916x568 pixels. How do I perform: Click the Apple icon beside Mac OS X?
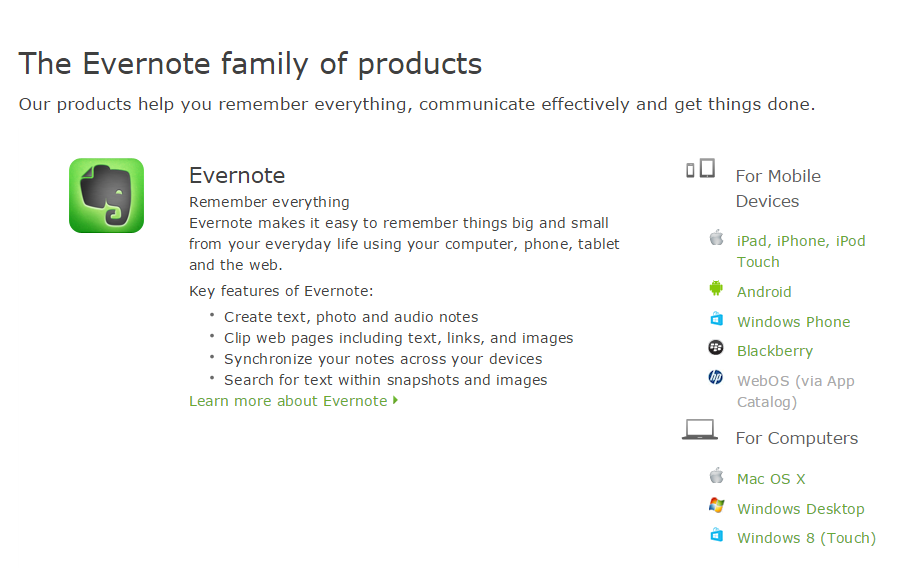tap(716, 475)
